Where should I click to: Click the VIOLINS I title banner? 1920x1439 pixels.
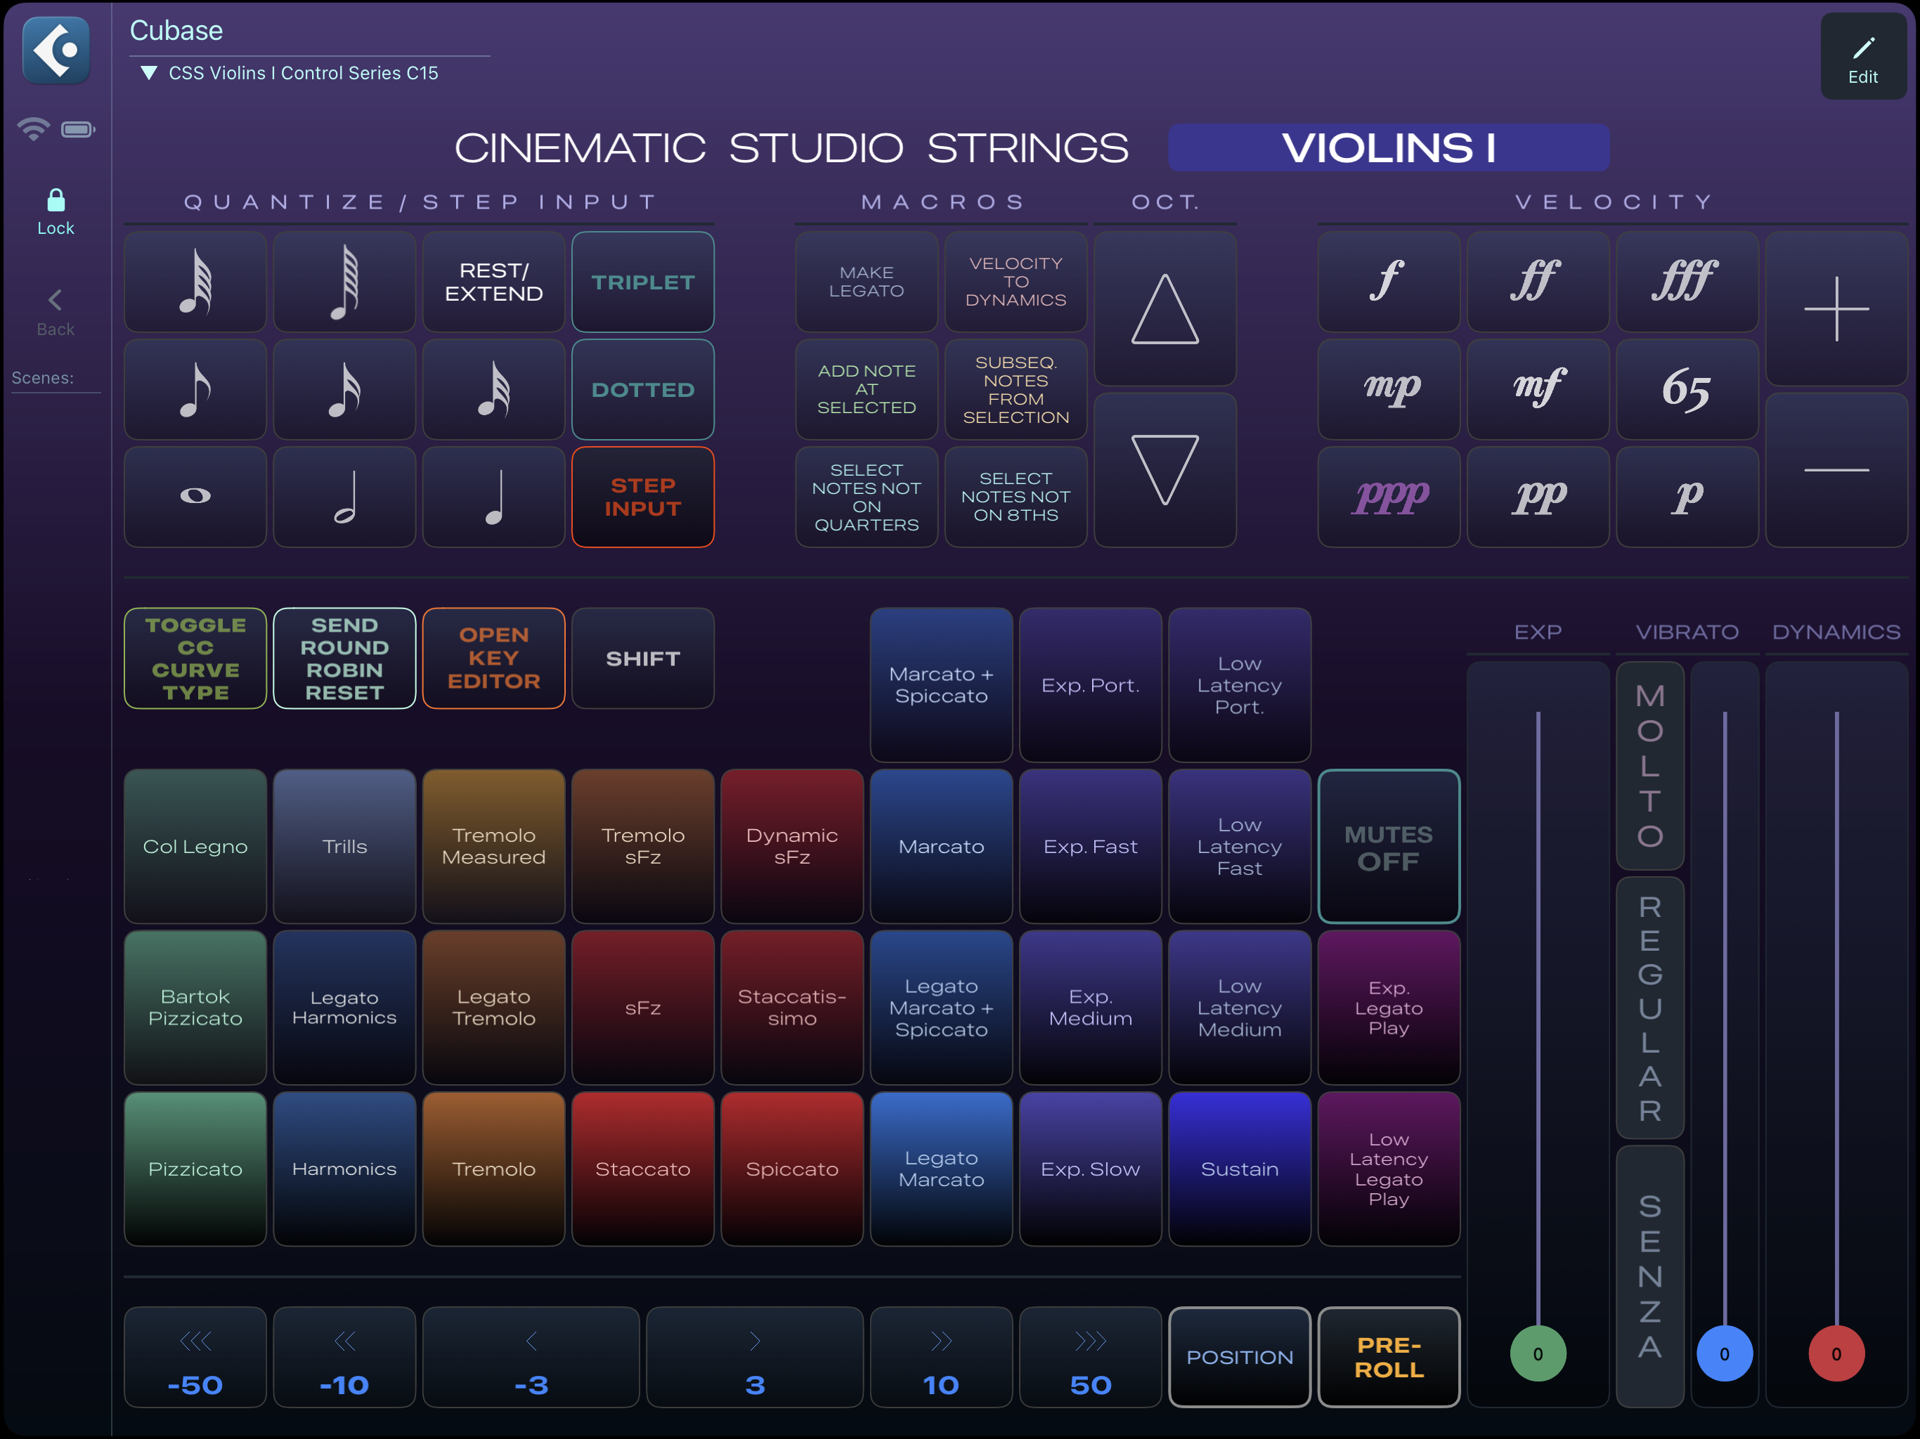pos(1388,148)
